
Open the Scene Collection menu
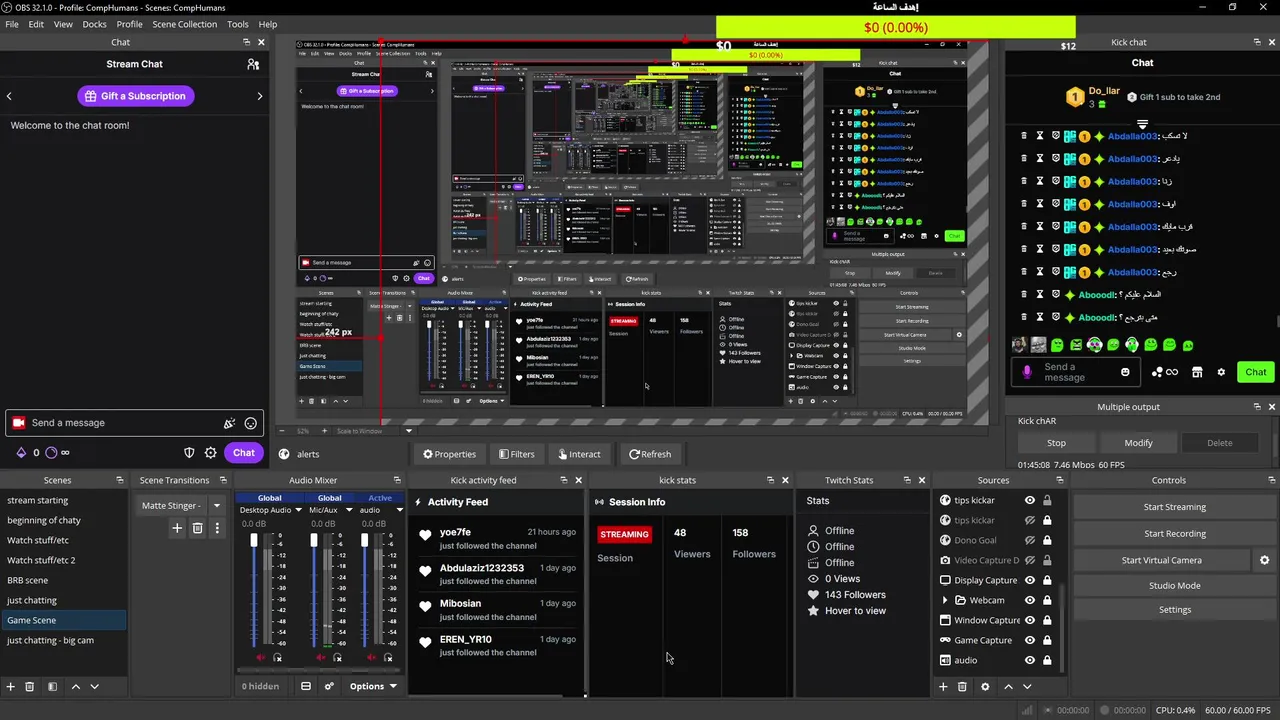(x=184, y=24)
